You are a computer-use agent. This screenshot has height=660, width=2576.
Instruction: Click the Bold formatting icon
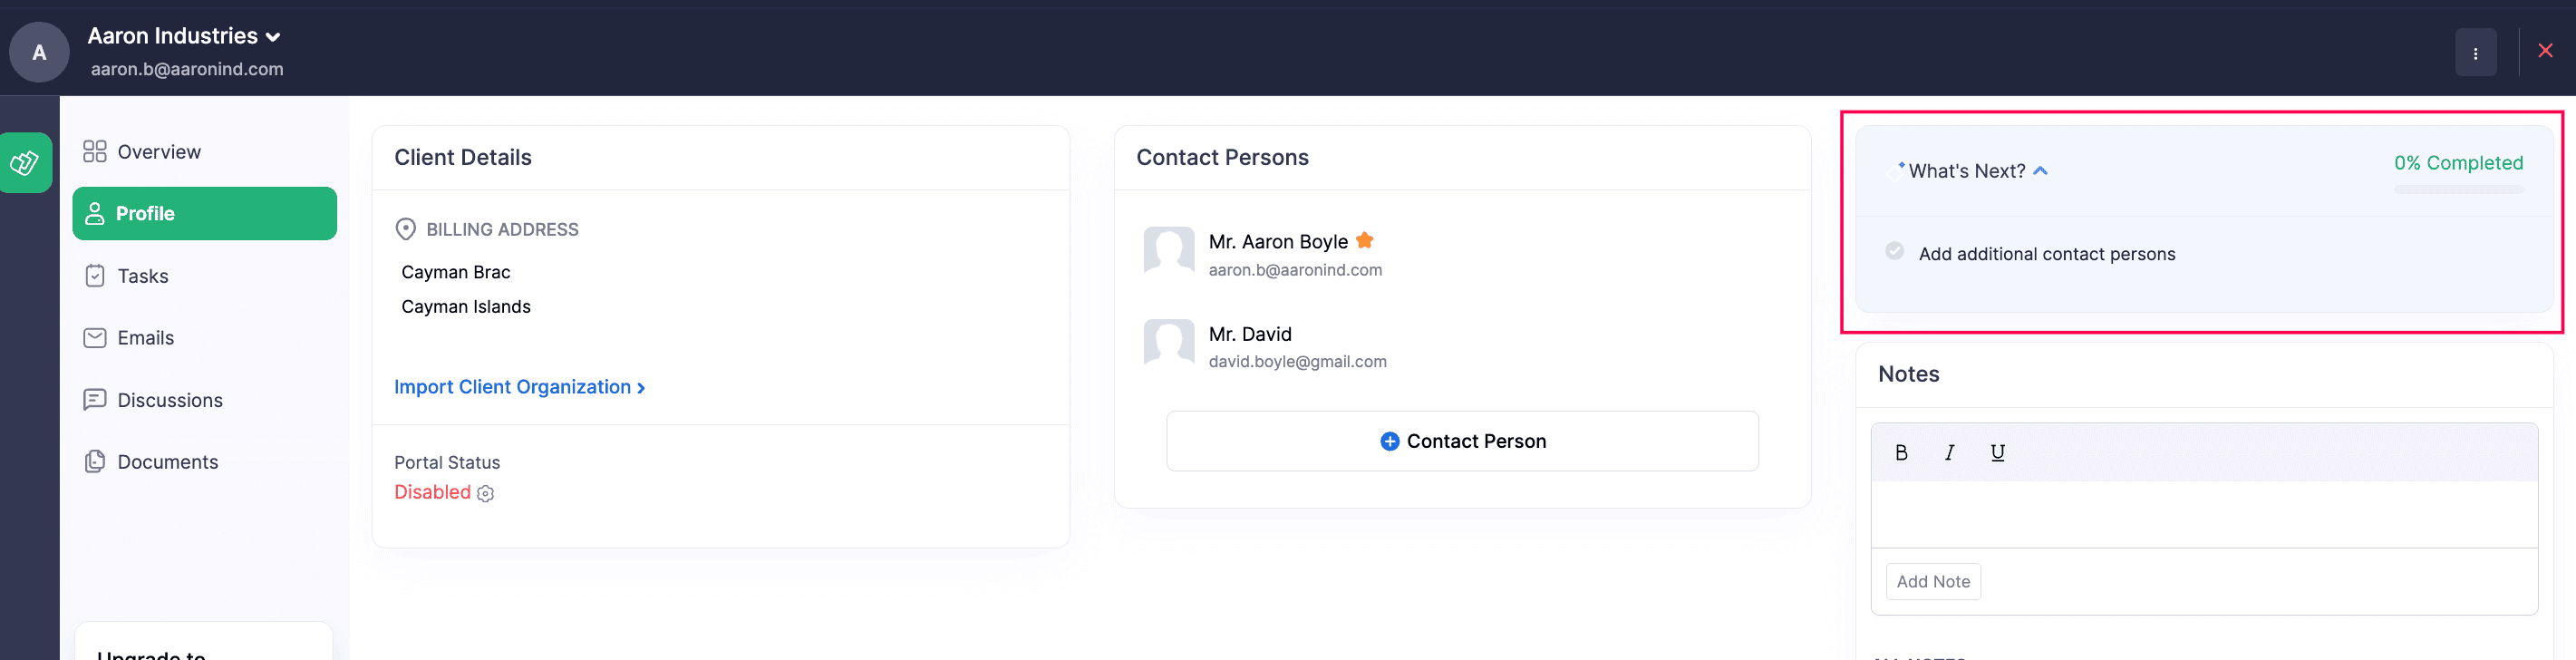coord(1901,453)
